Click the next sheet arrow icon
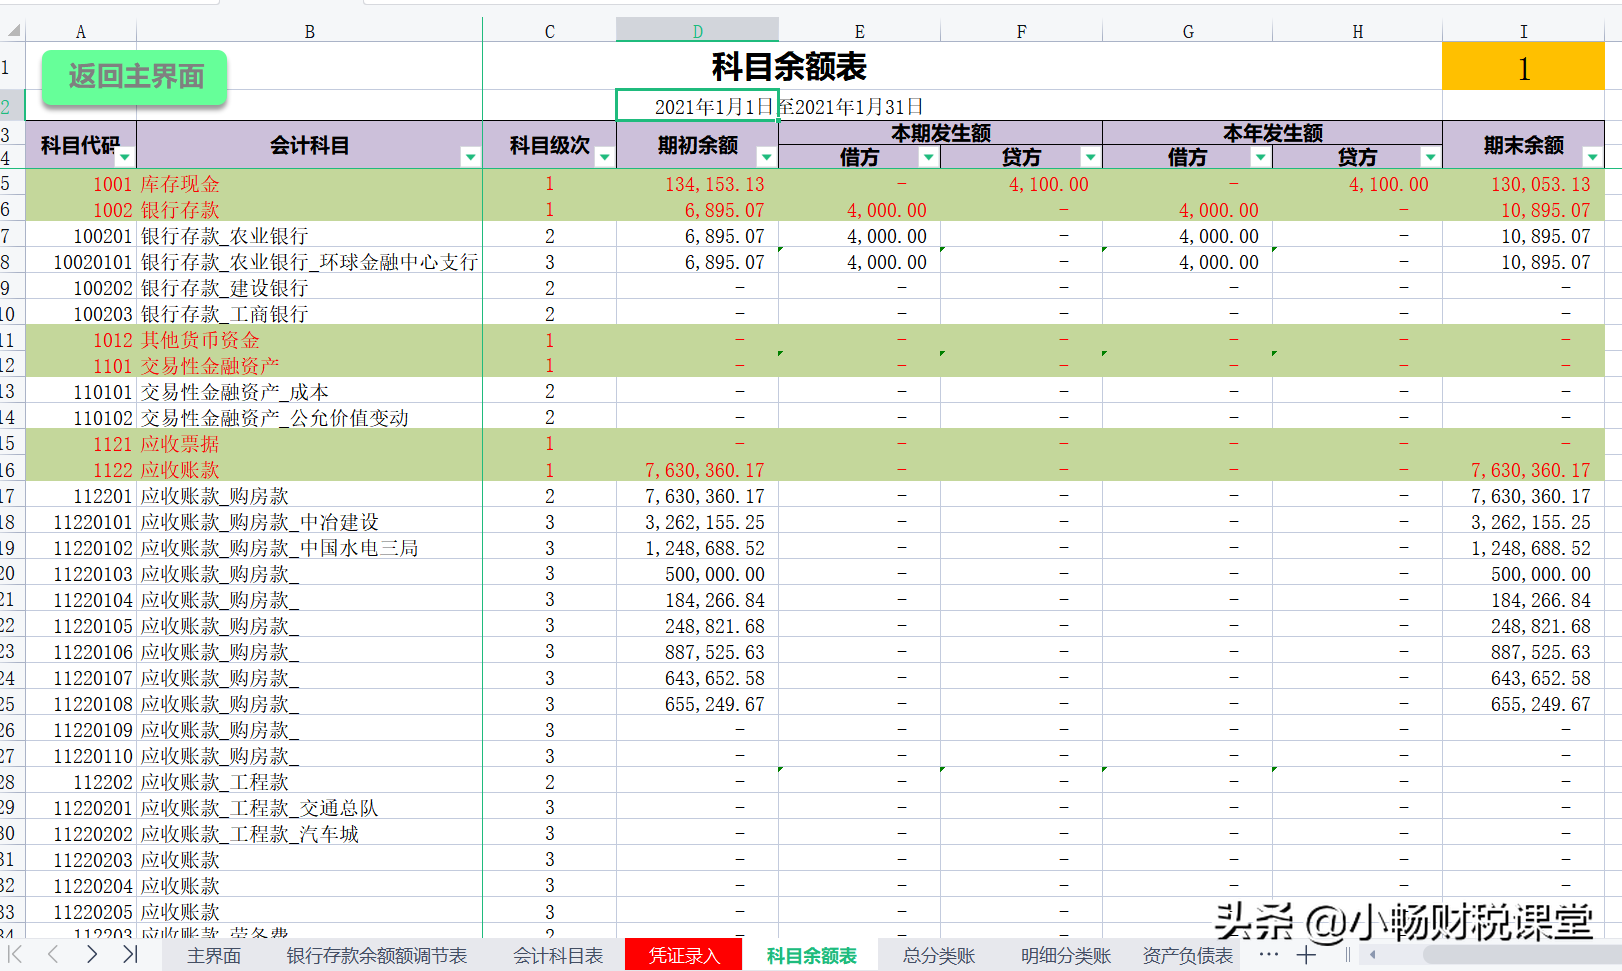 click(x=91, y=955)
